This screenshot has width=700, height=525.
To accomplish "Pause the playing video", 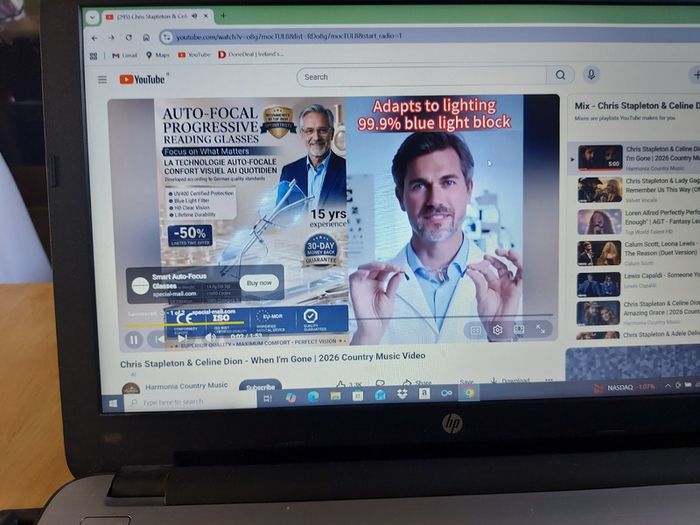I will pos(133,340).
